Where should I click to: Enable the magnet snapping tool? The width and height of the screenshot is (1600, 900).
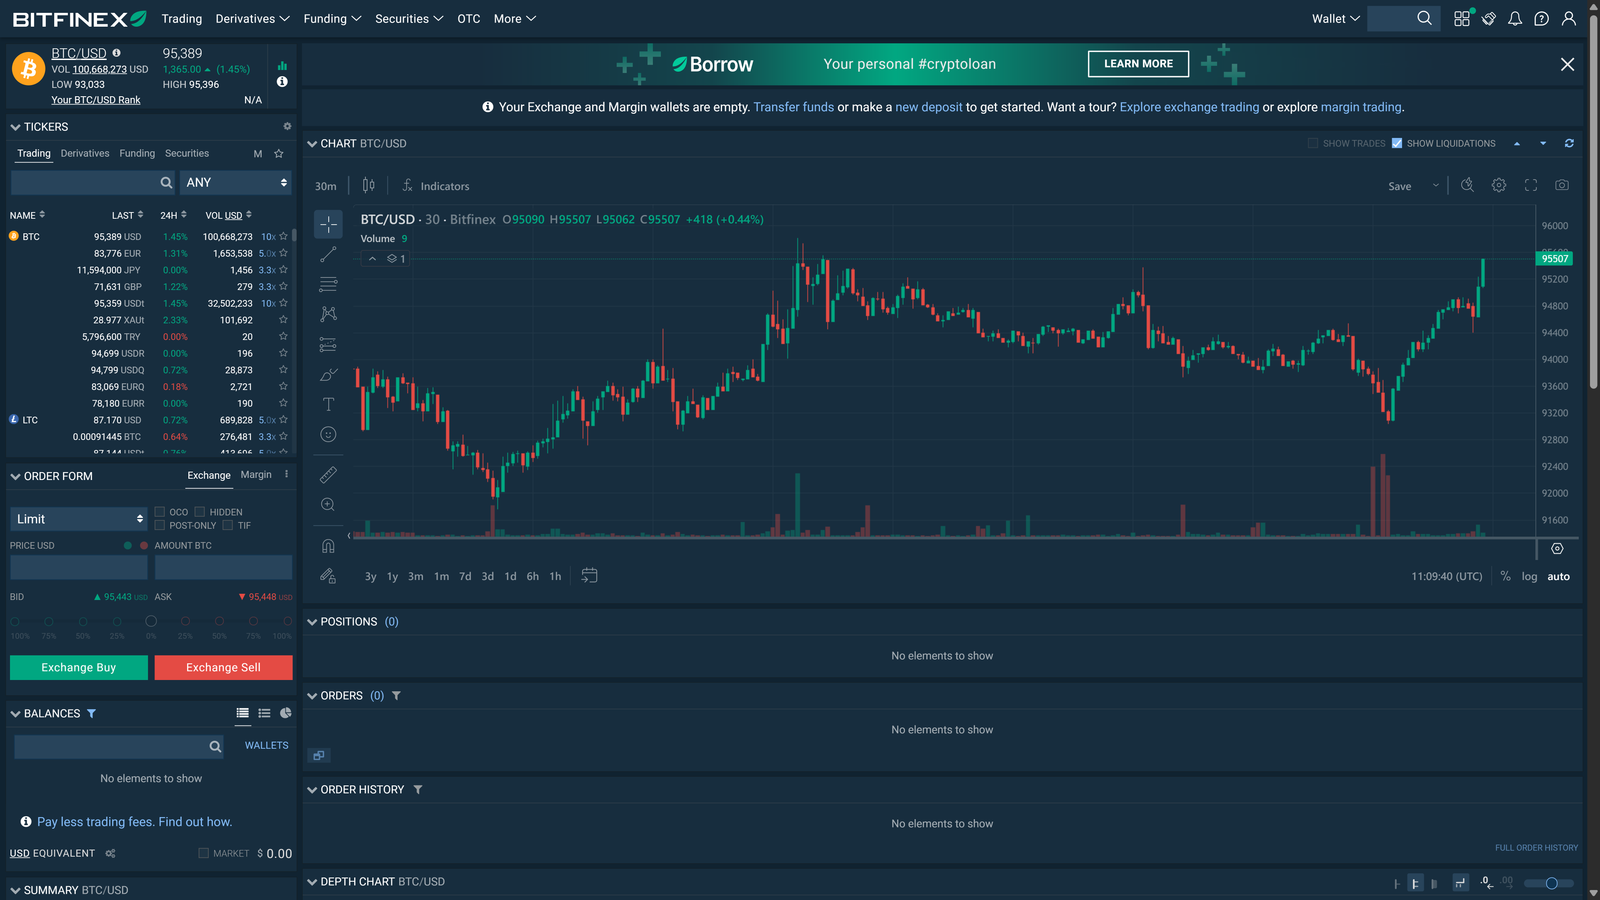point(328,545)
